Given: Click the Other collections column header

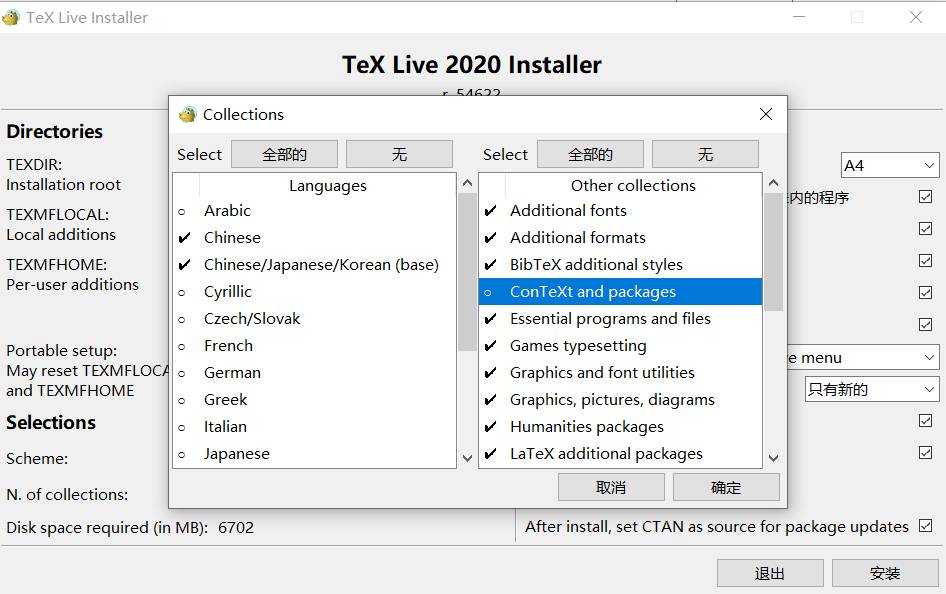Looking at the screenshot, I should [633, 186].
